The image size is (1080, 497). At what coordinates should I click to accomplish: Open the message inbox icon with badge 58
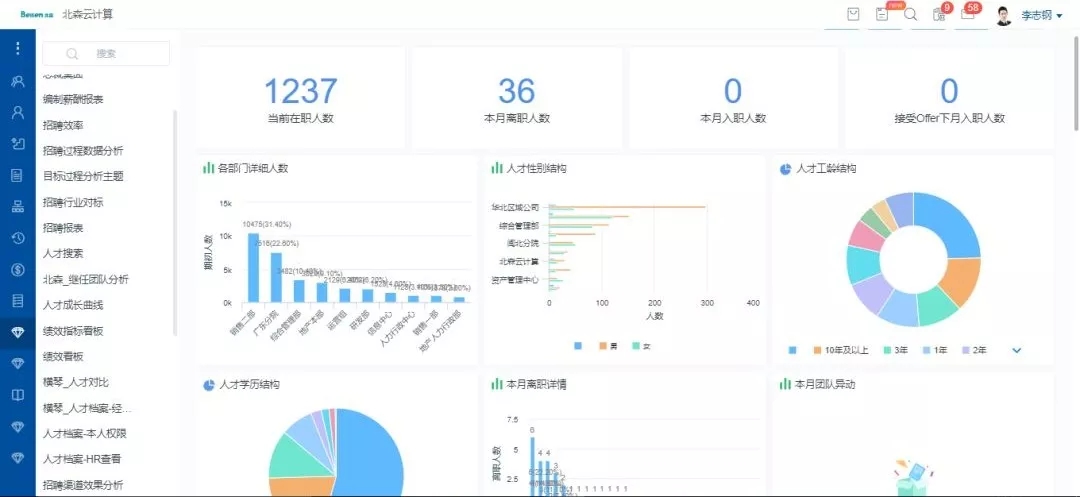click(x=967, y=14)
